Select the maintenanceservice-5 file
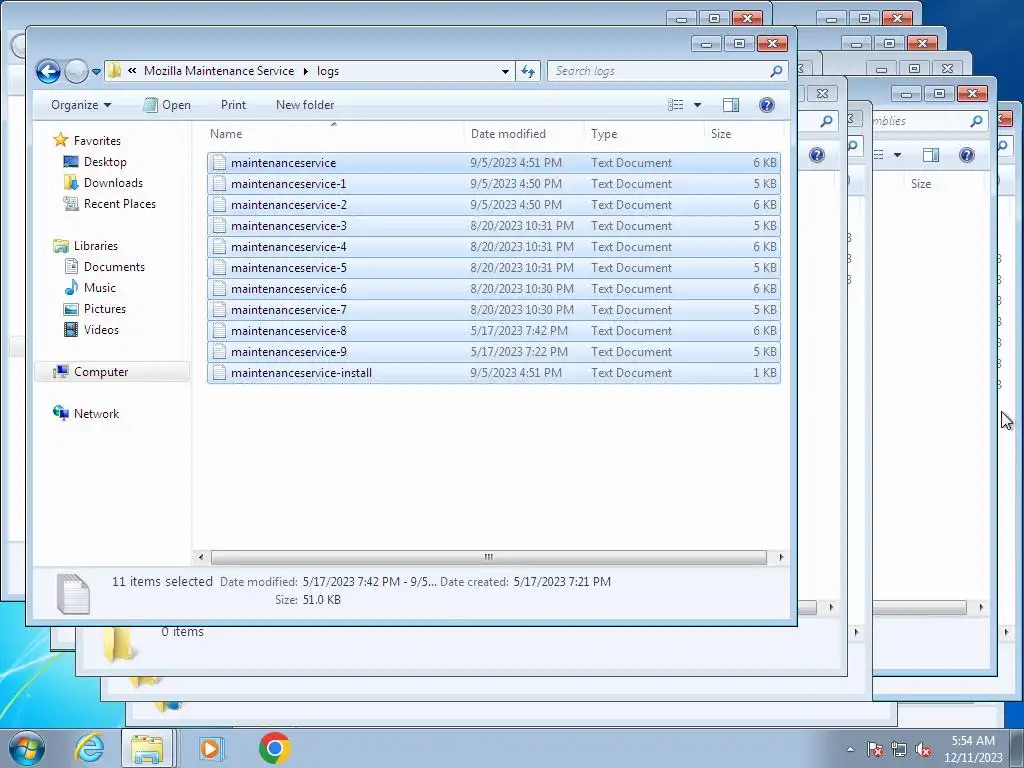1024x768 pixels. (494, 268)
